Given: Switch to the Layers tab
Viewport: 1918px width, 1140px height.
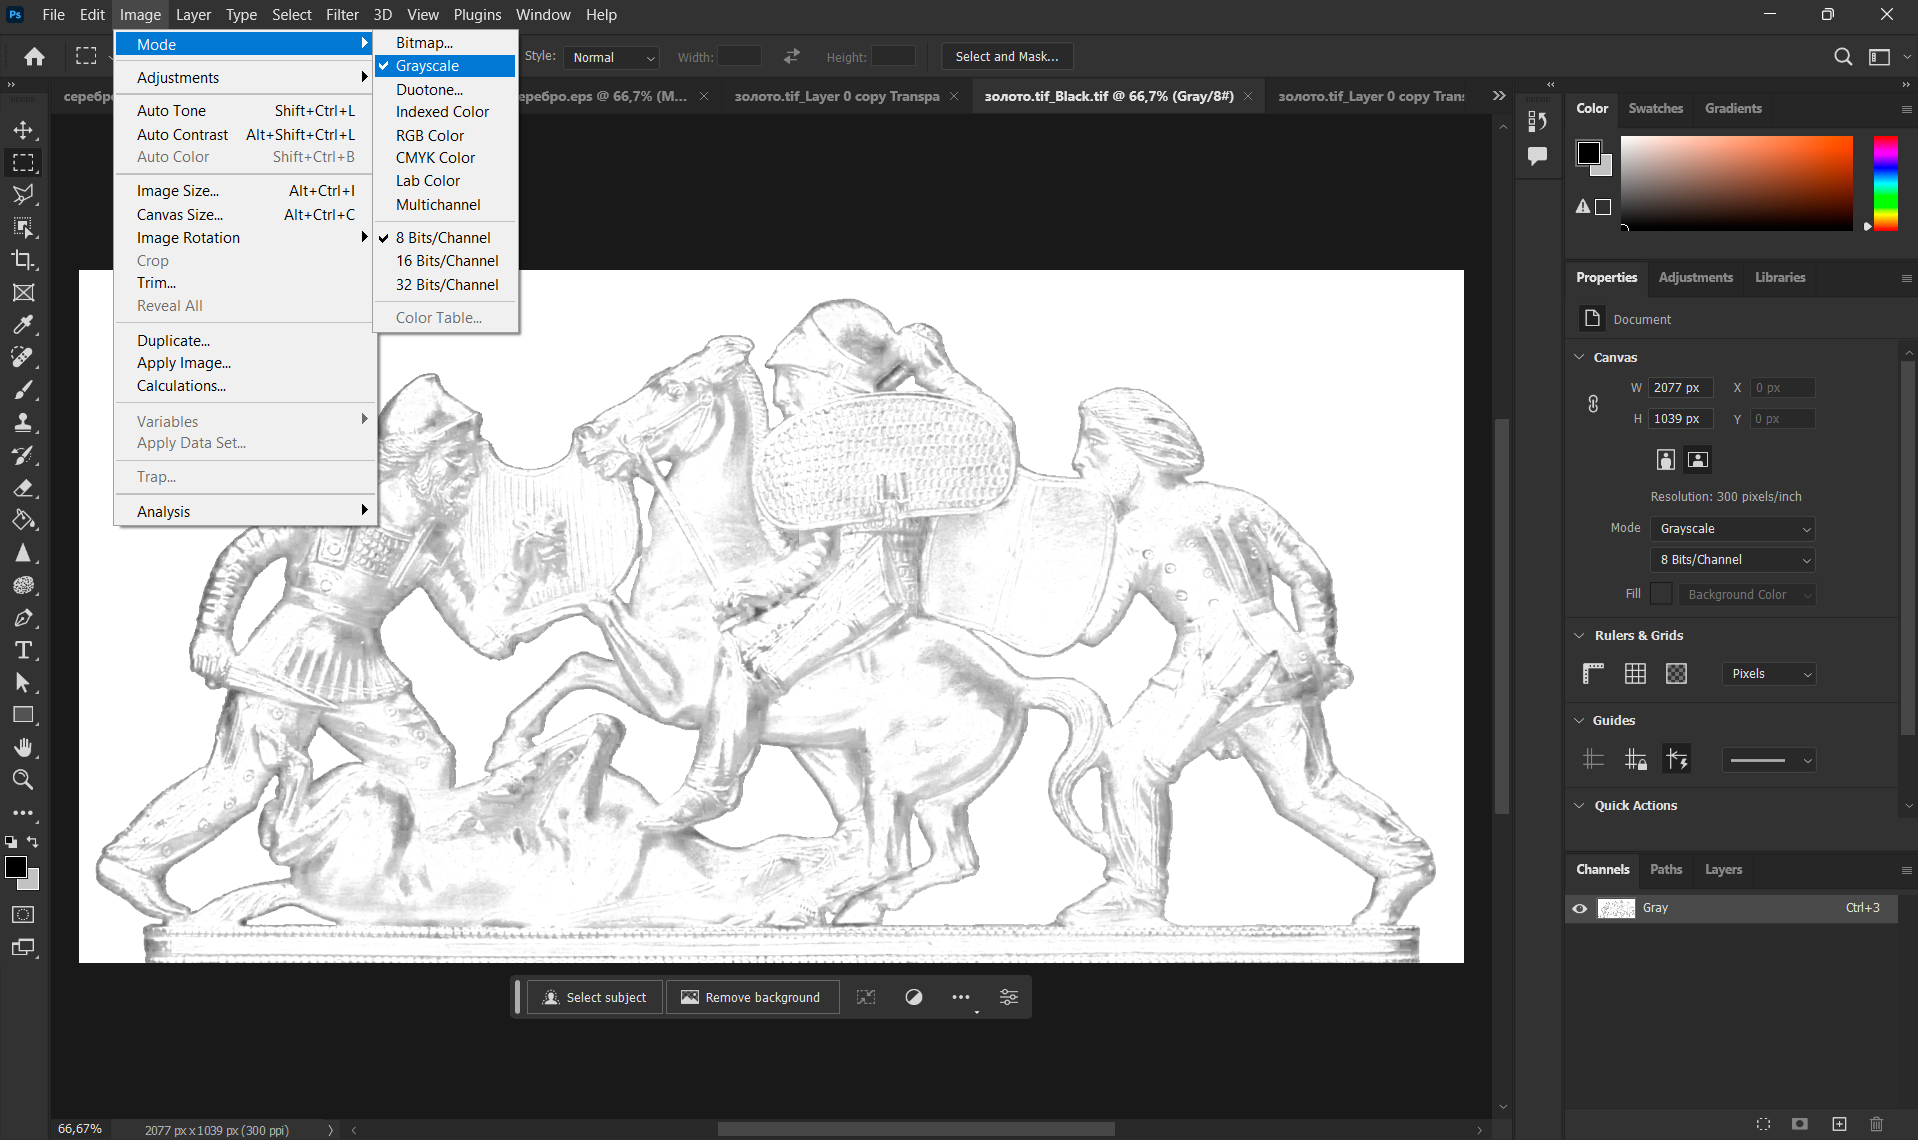Looking at the screenshot, I should [1723, 869].
